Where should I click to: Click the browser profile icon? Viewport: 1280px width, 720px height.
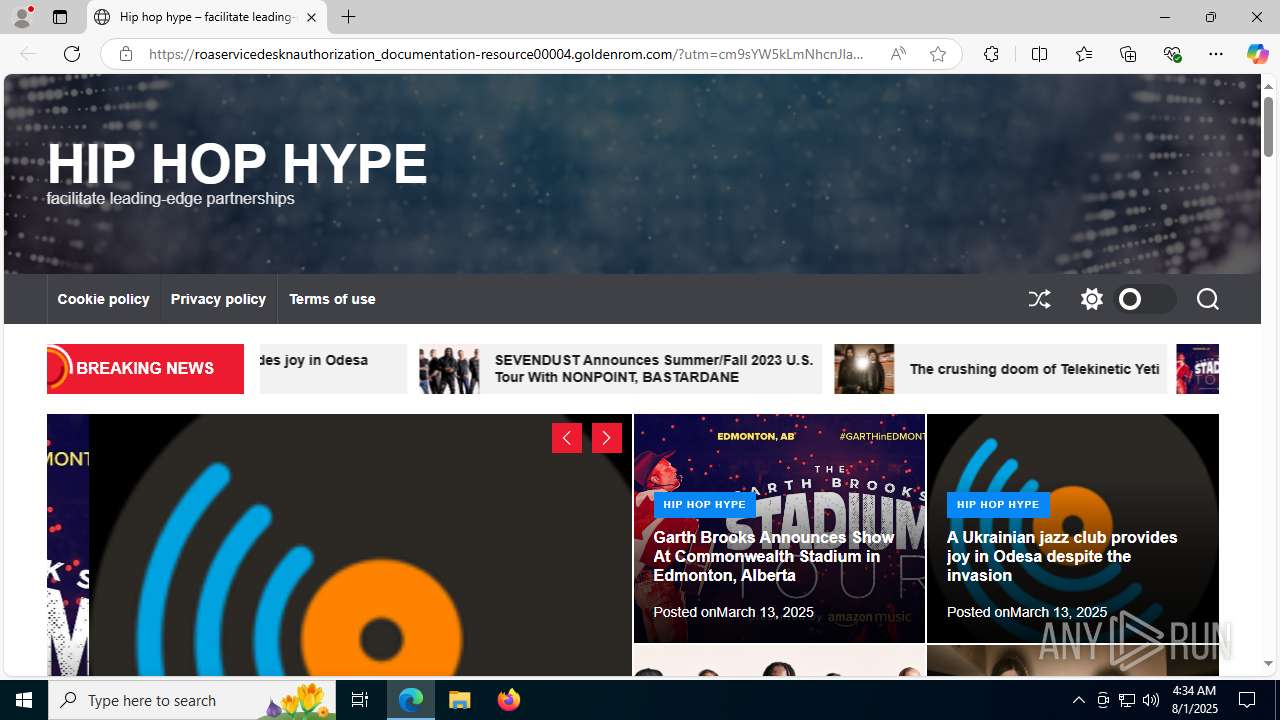coord(22,17)
